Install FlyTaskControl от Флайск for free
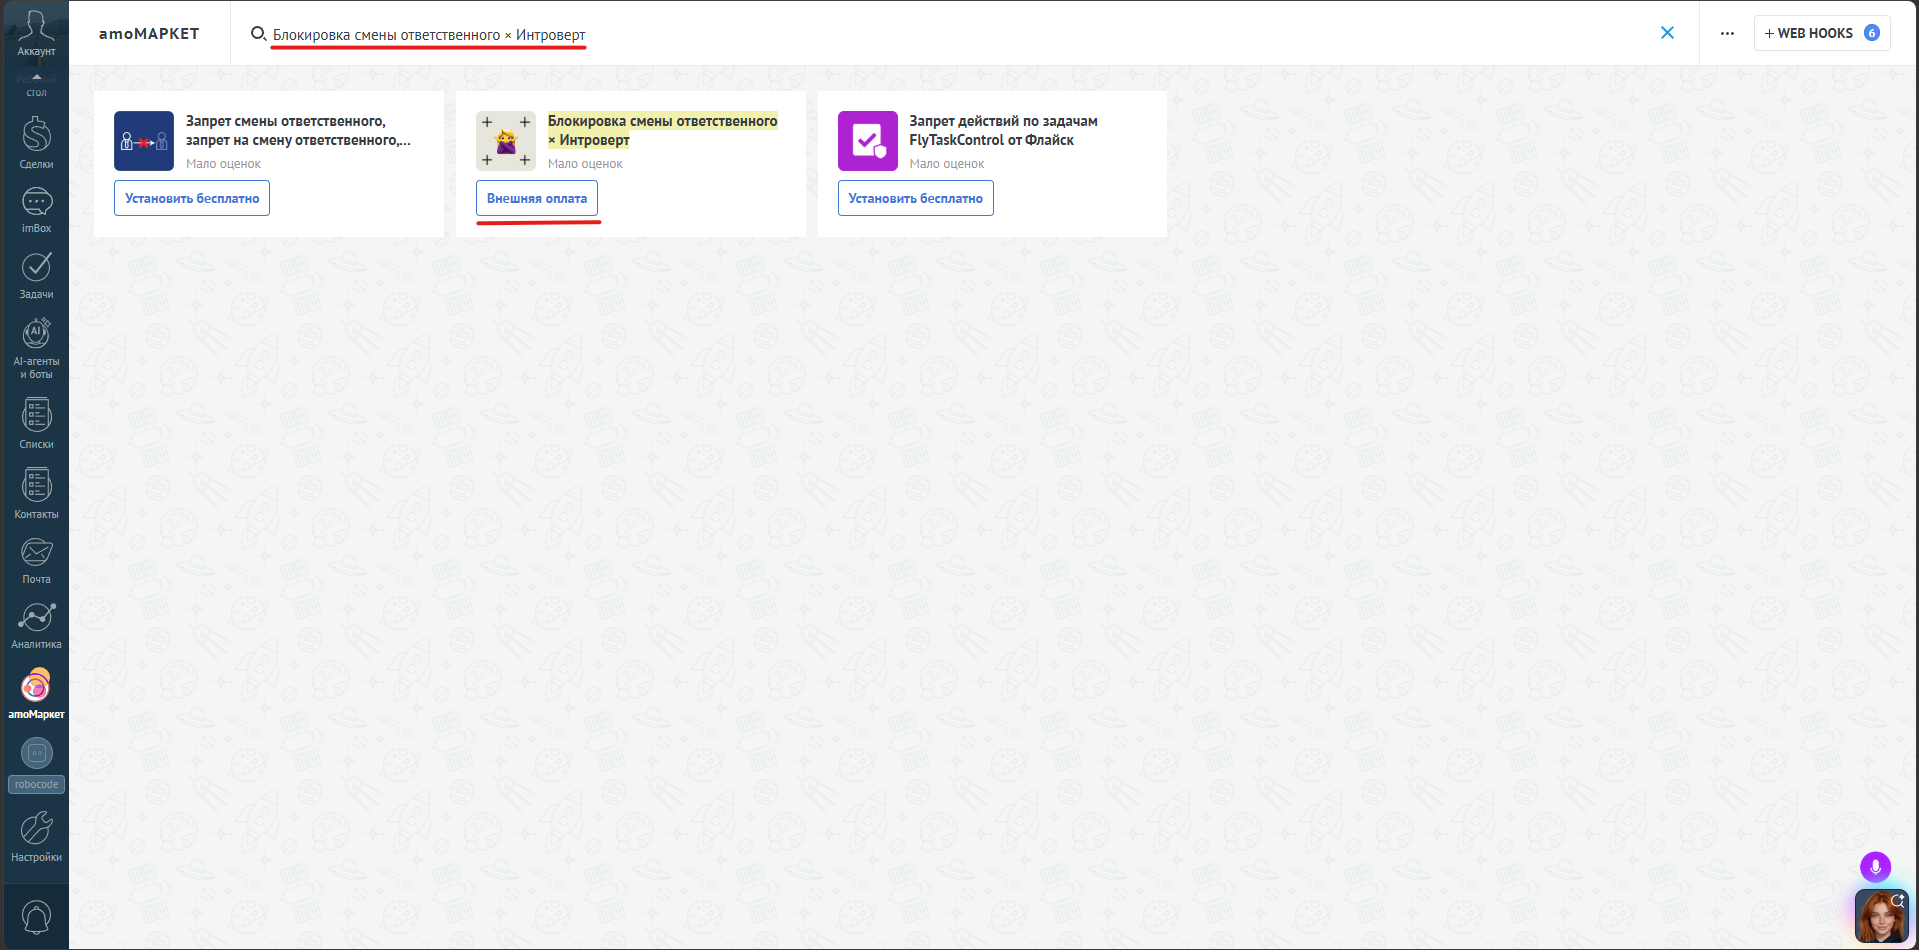 tap(915, 198)
